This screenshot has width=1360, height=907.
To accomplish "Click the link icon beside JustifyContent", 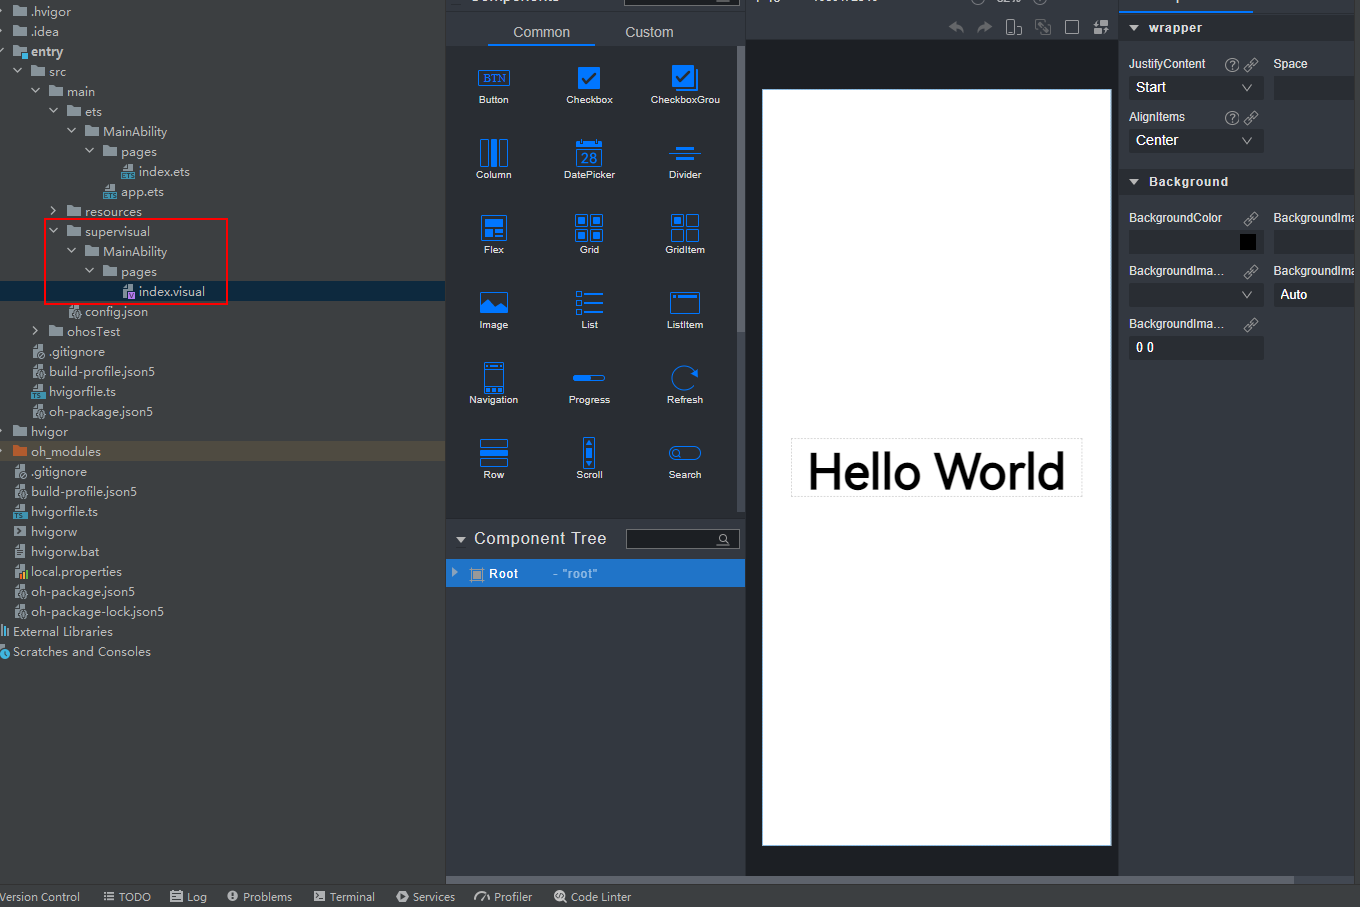I will (1250, 63).
